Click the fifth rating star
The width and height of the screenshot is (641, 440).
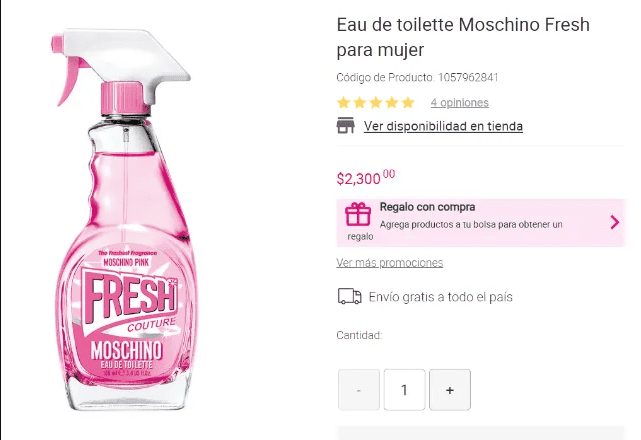pos(408,102)
